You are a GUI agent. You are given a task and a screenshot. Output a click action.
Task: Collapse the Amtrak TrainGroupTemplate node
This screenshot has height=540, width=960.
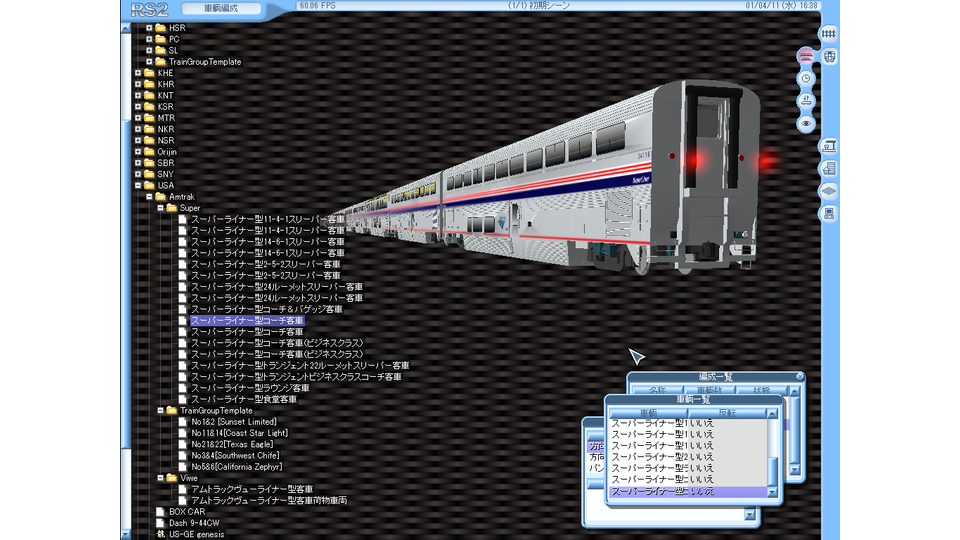[160, 411]
